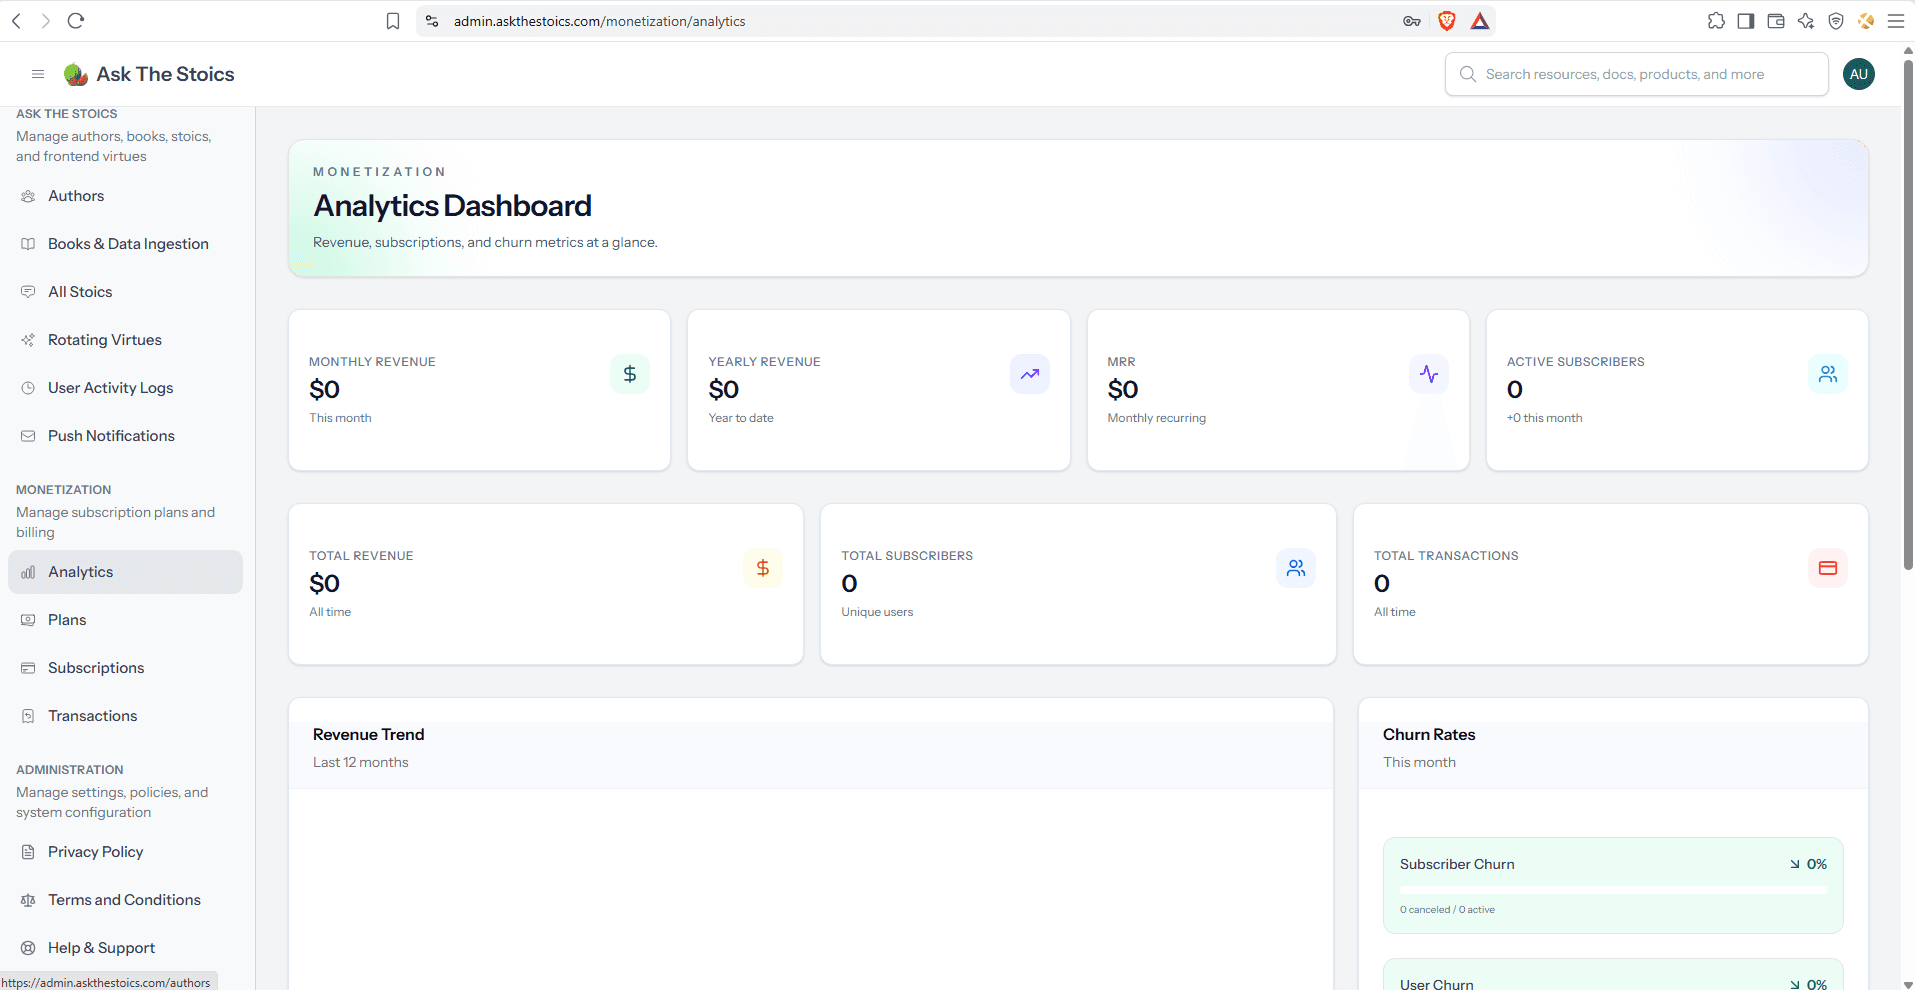Viewport: 1915px width, 990px height.
Task: Click the ADMINISTRATION sidebar section heading
Action: click(70, 770)
